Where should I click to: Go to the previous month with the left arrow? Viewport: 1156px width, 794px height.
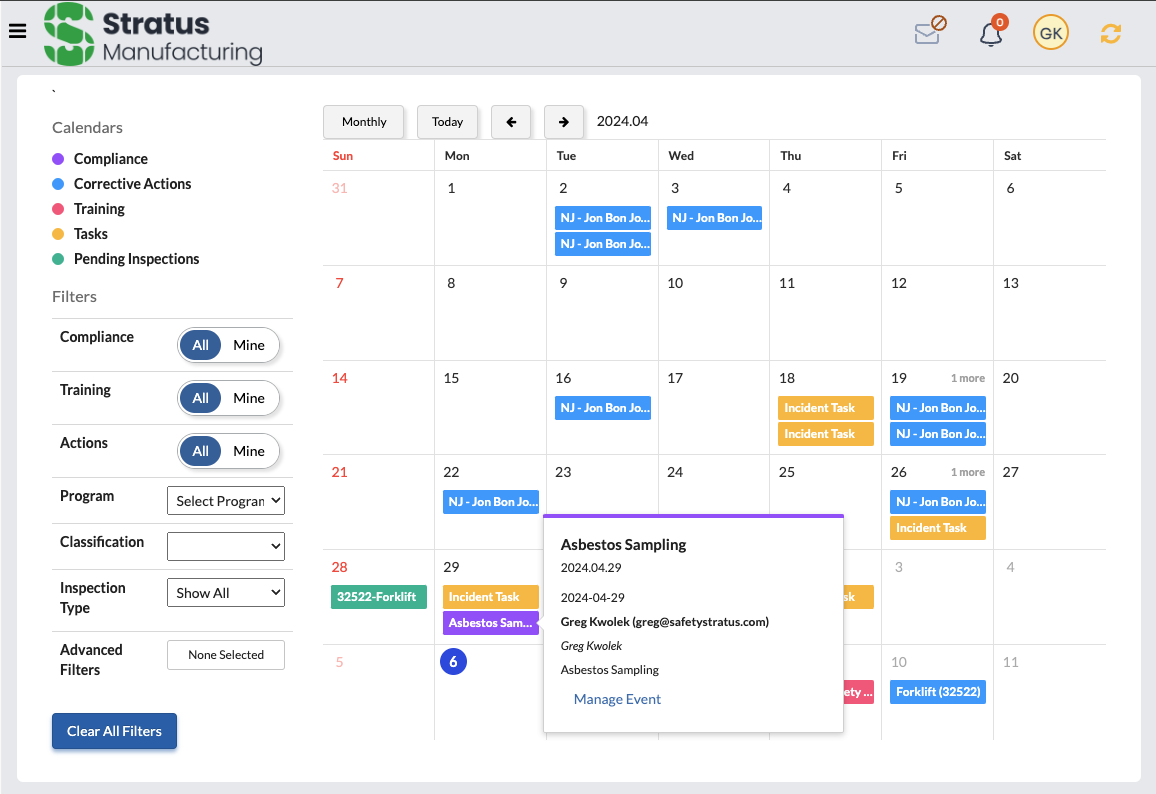coord(511,121)
